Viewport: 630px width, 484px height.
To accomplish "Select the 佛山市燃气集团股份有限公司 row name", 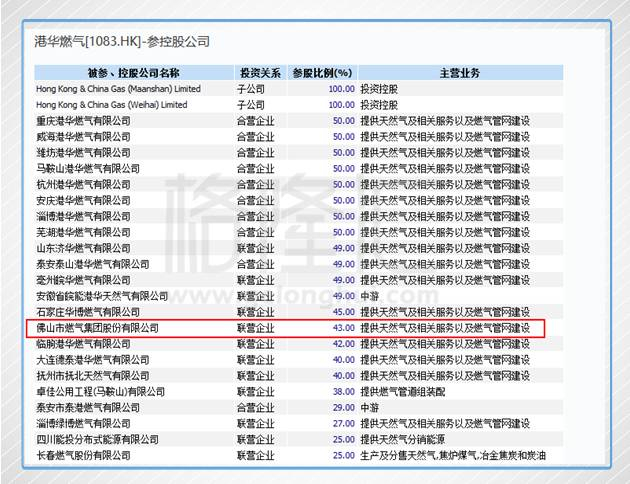I will (98, 328).
